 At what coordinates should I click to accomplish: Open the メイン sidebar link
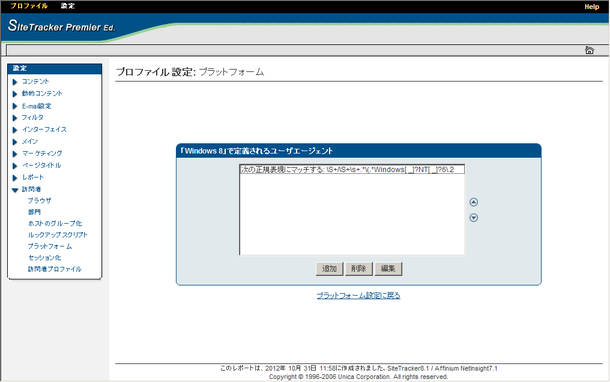point(30,141)
